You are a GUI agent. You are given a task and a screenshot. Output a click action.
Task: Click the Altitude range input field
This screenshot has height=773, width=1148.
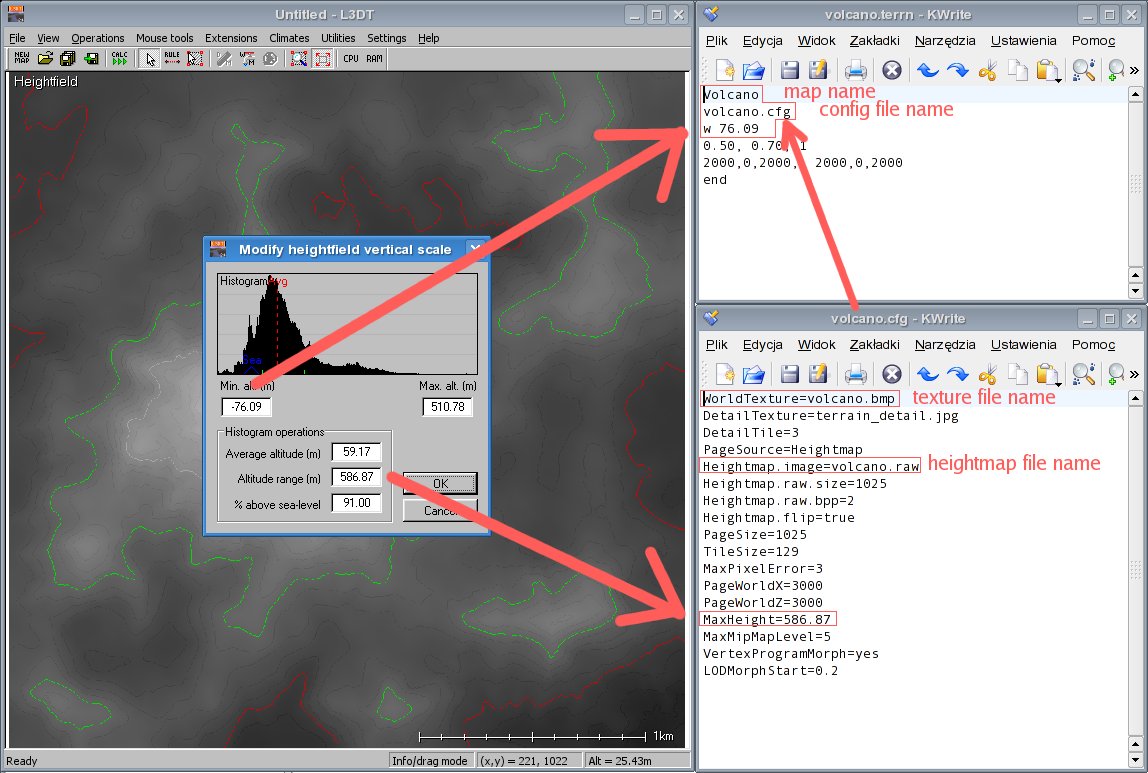pyautogui.click(x=356, y=477)
